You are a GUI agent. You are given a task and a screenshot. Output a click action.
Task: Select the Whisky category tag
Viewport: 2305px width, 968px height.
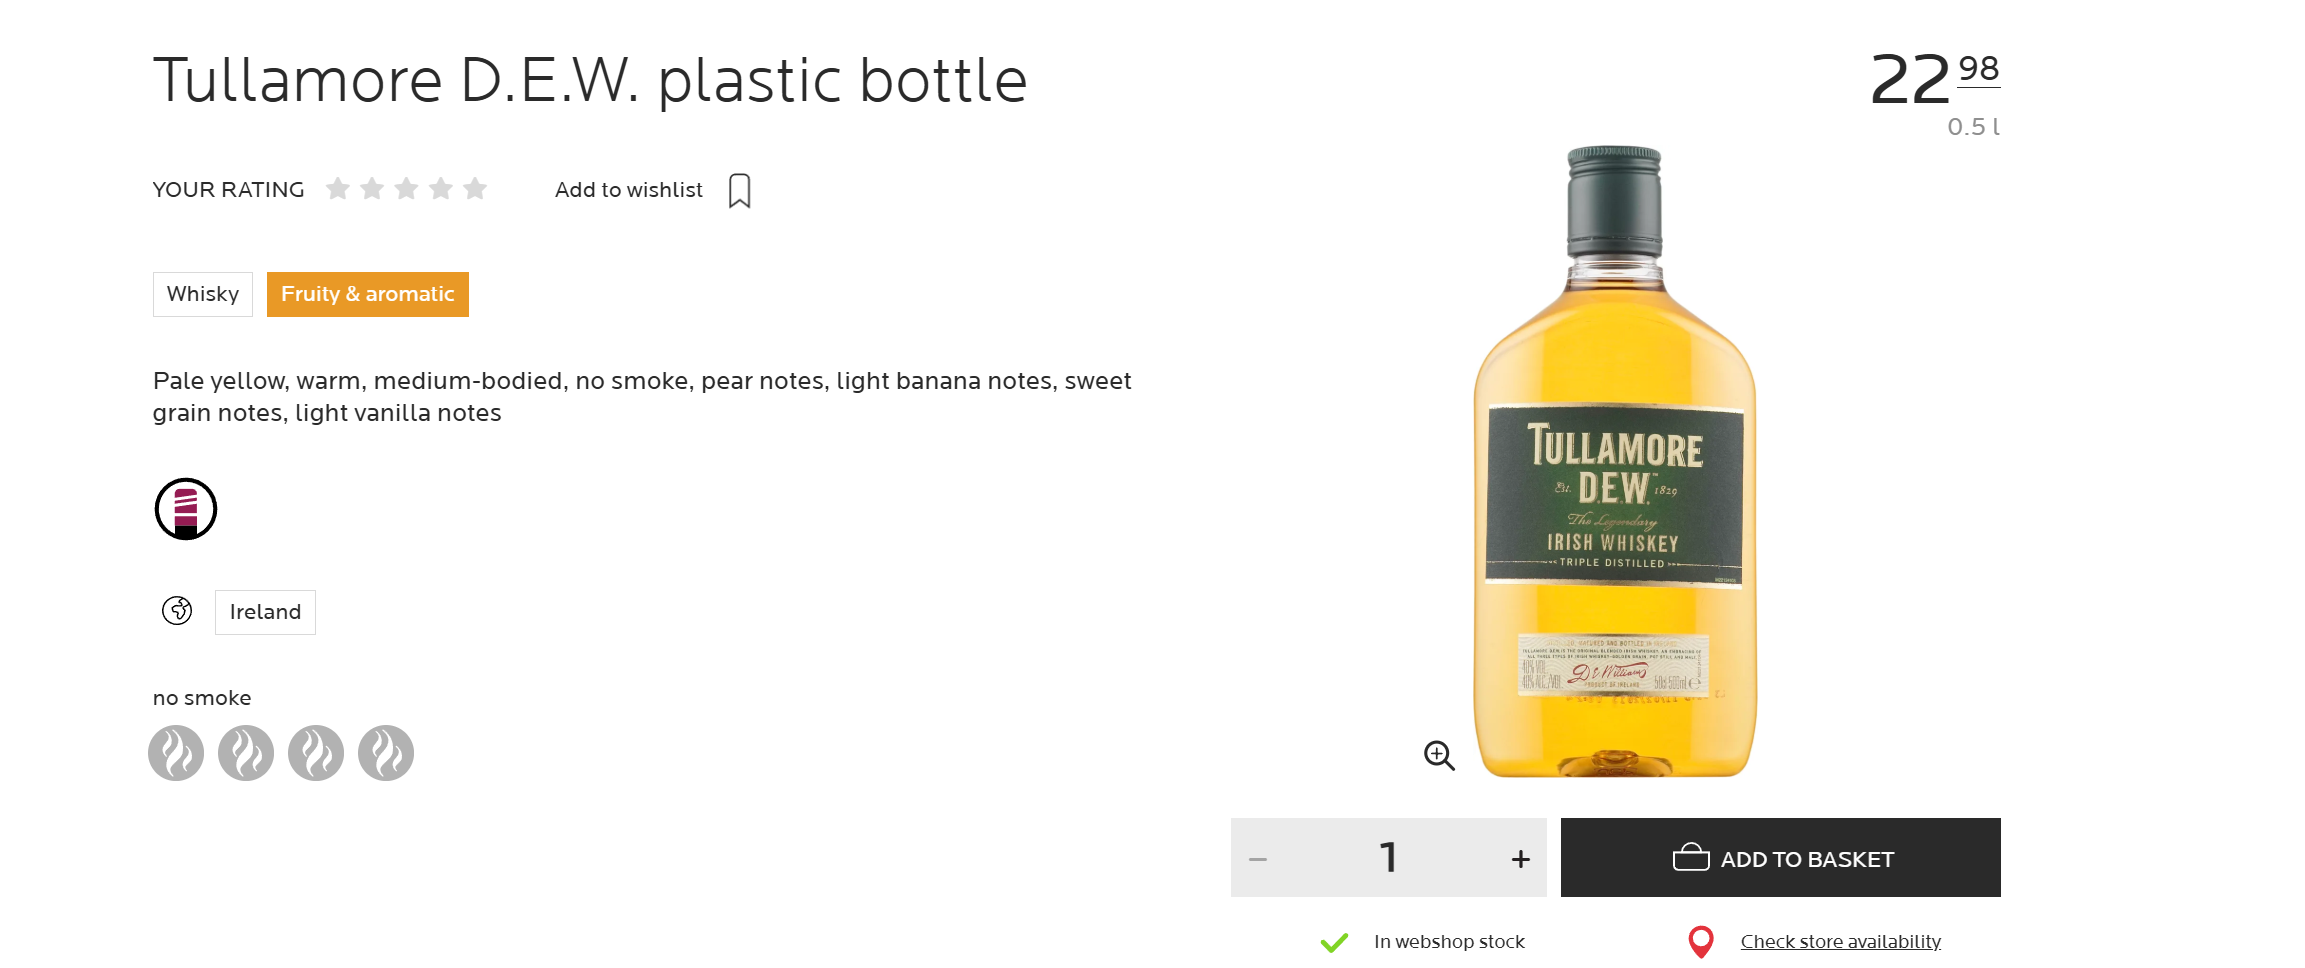click(203, 294)
